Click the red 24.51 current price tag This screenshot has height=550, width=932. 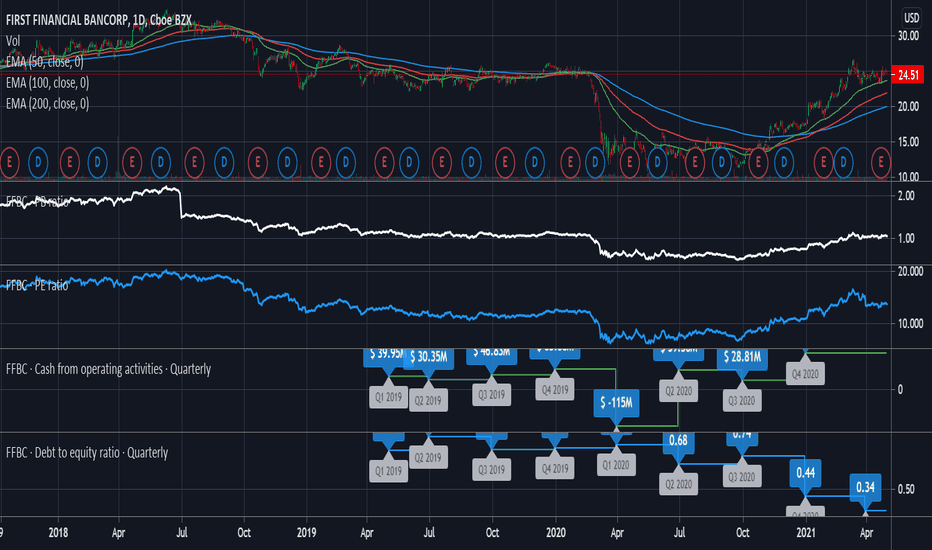pos(908,75)
